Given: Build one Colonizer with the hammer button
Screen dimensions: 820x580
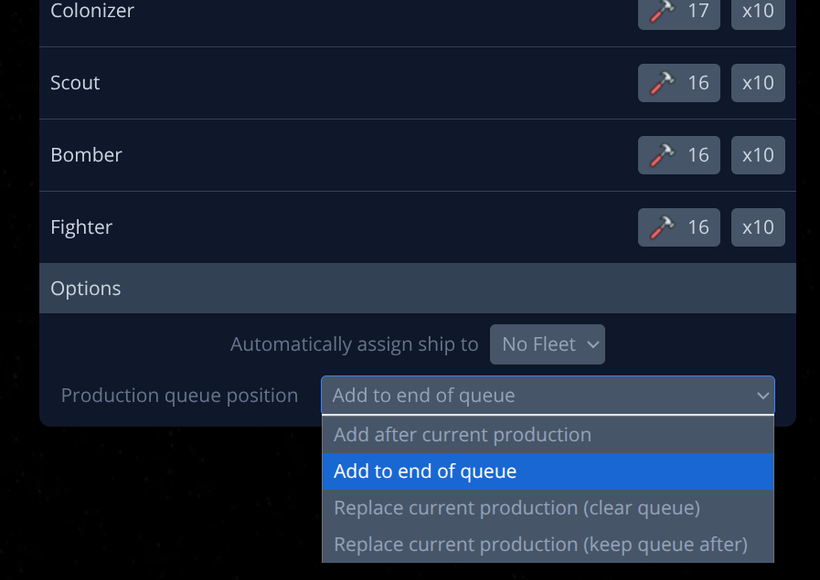Looking at the screenshot, I should (679, 12).
